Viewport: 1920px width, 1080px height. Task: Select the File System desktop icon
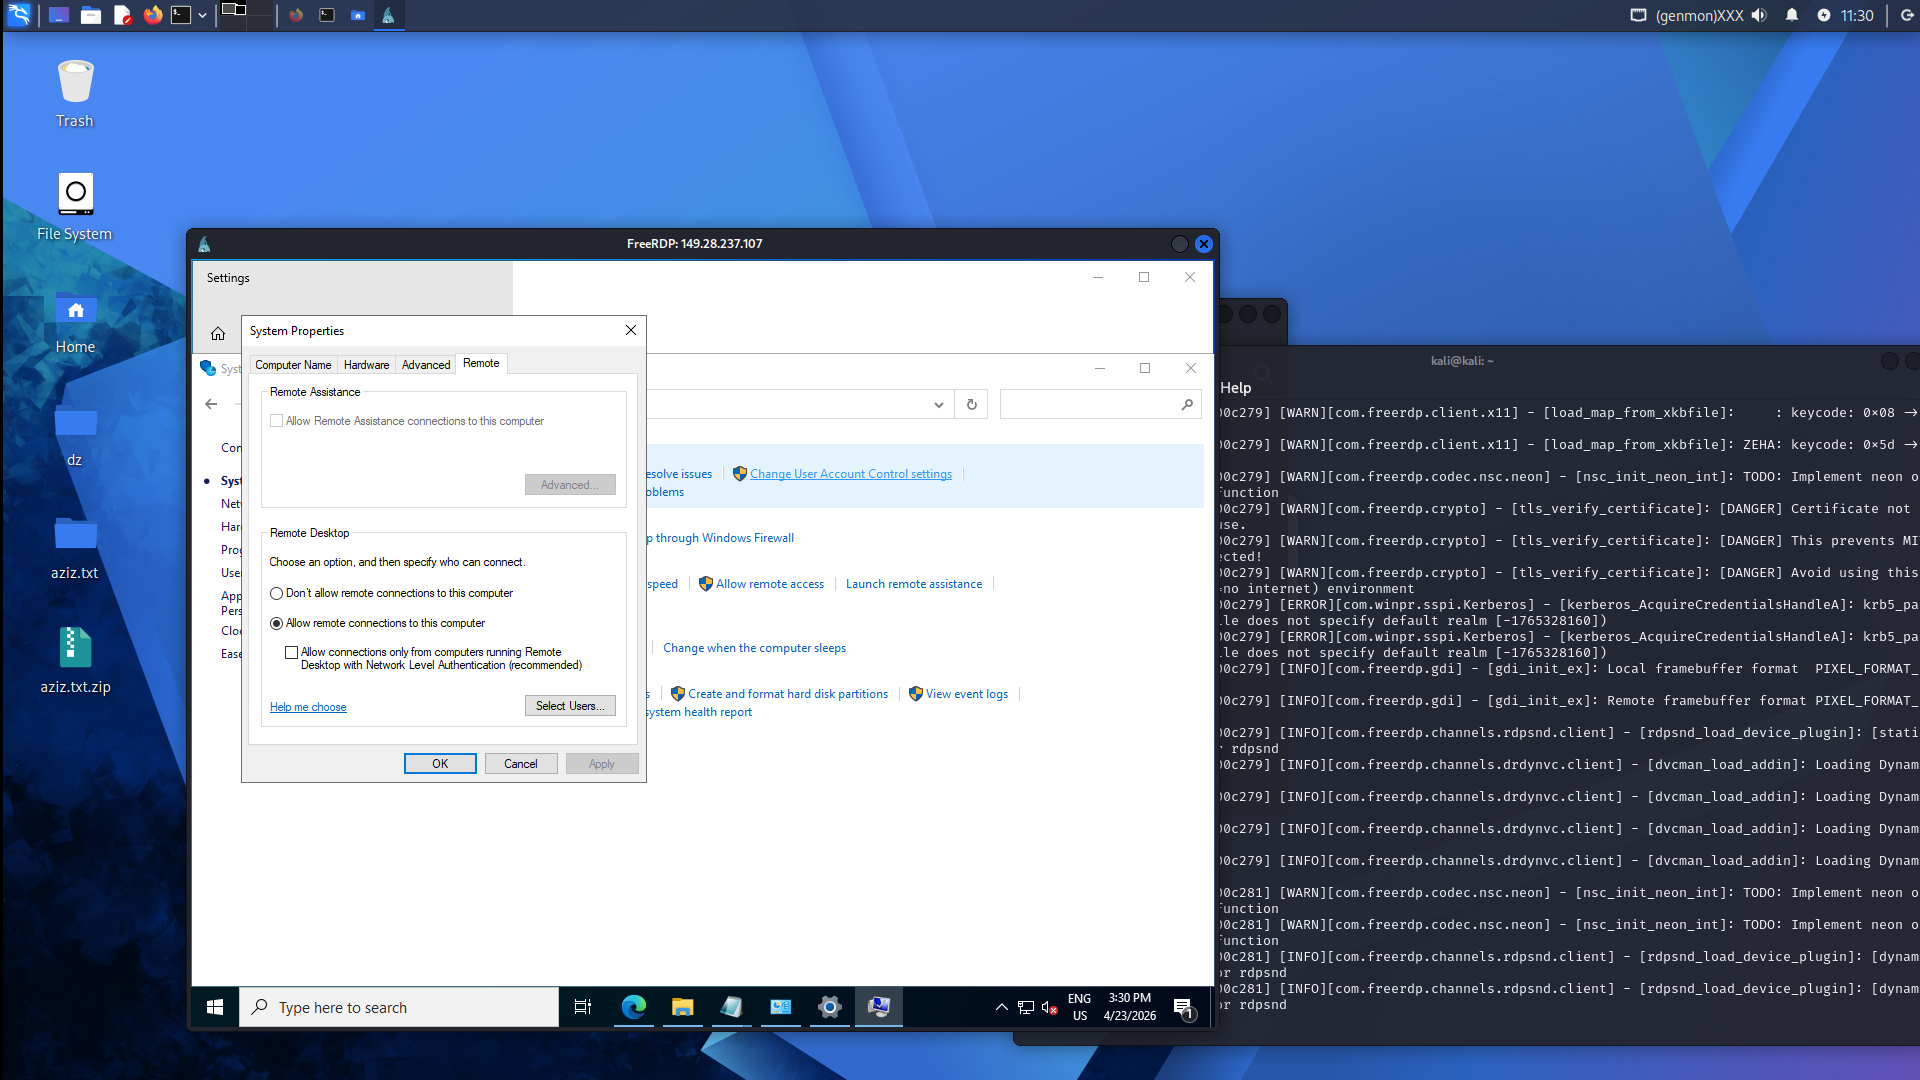tap(75, 208)
